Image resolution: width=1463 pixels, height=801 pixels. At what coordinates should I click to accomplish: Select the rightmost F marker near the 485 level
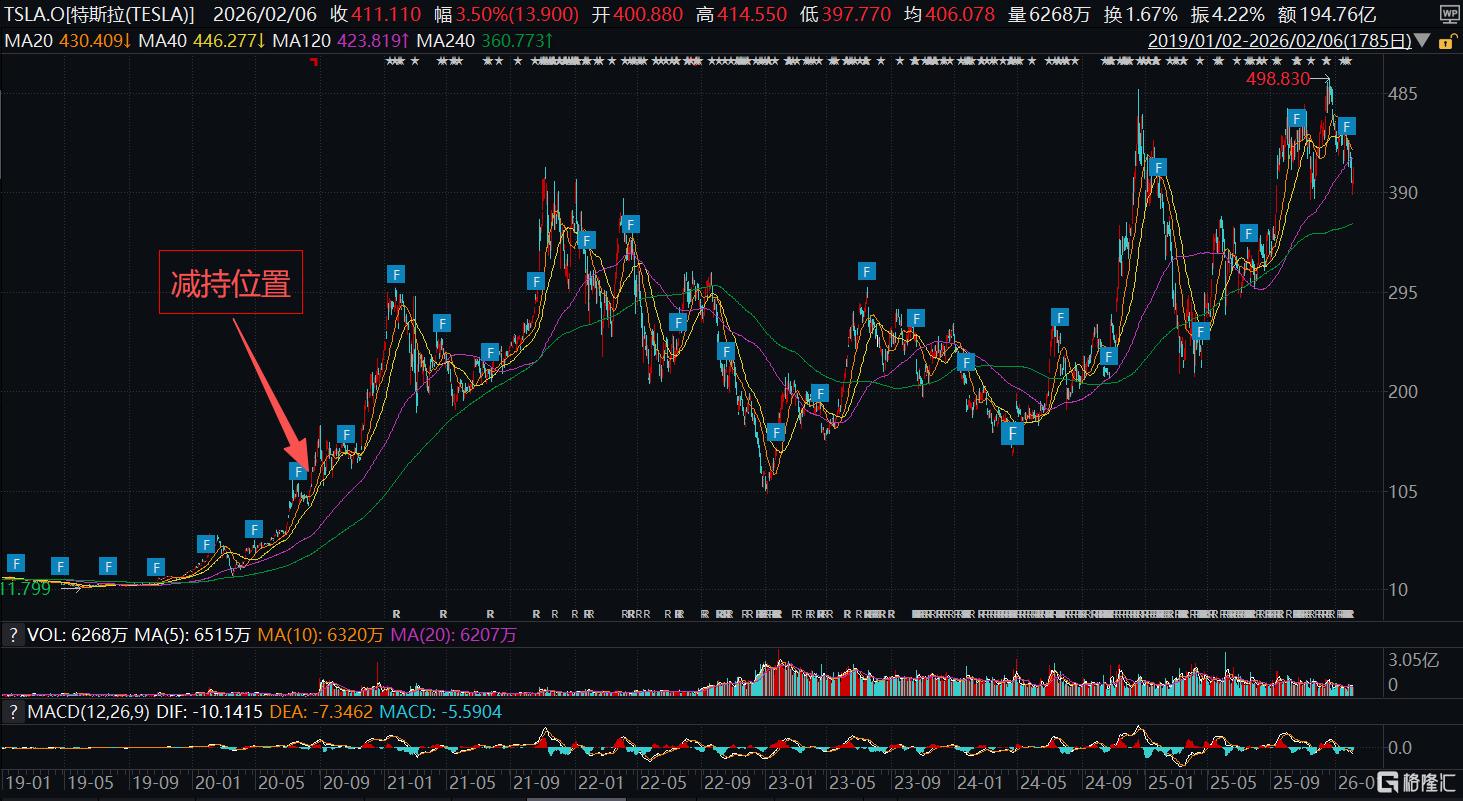click(1347, 126)
